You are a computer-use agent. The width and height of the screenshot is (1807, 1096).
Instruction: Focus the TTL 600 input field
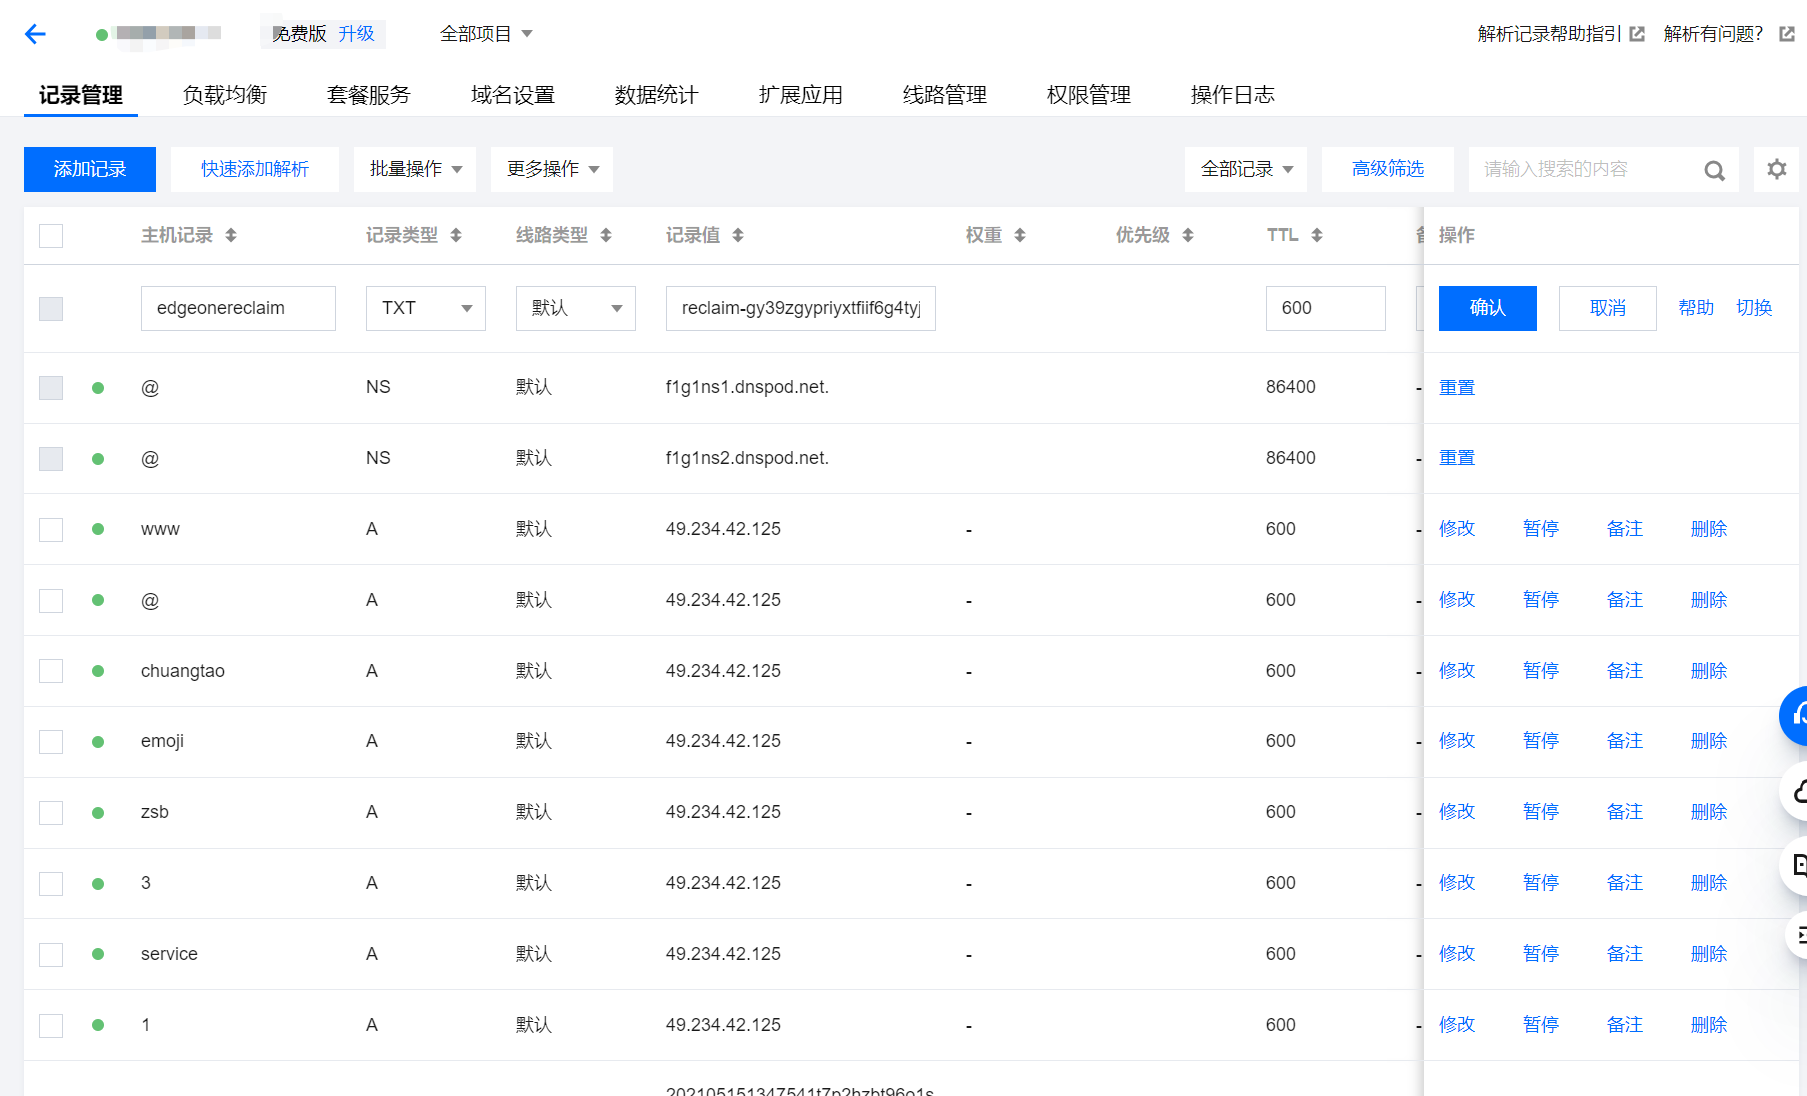point(1326,308)
